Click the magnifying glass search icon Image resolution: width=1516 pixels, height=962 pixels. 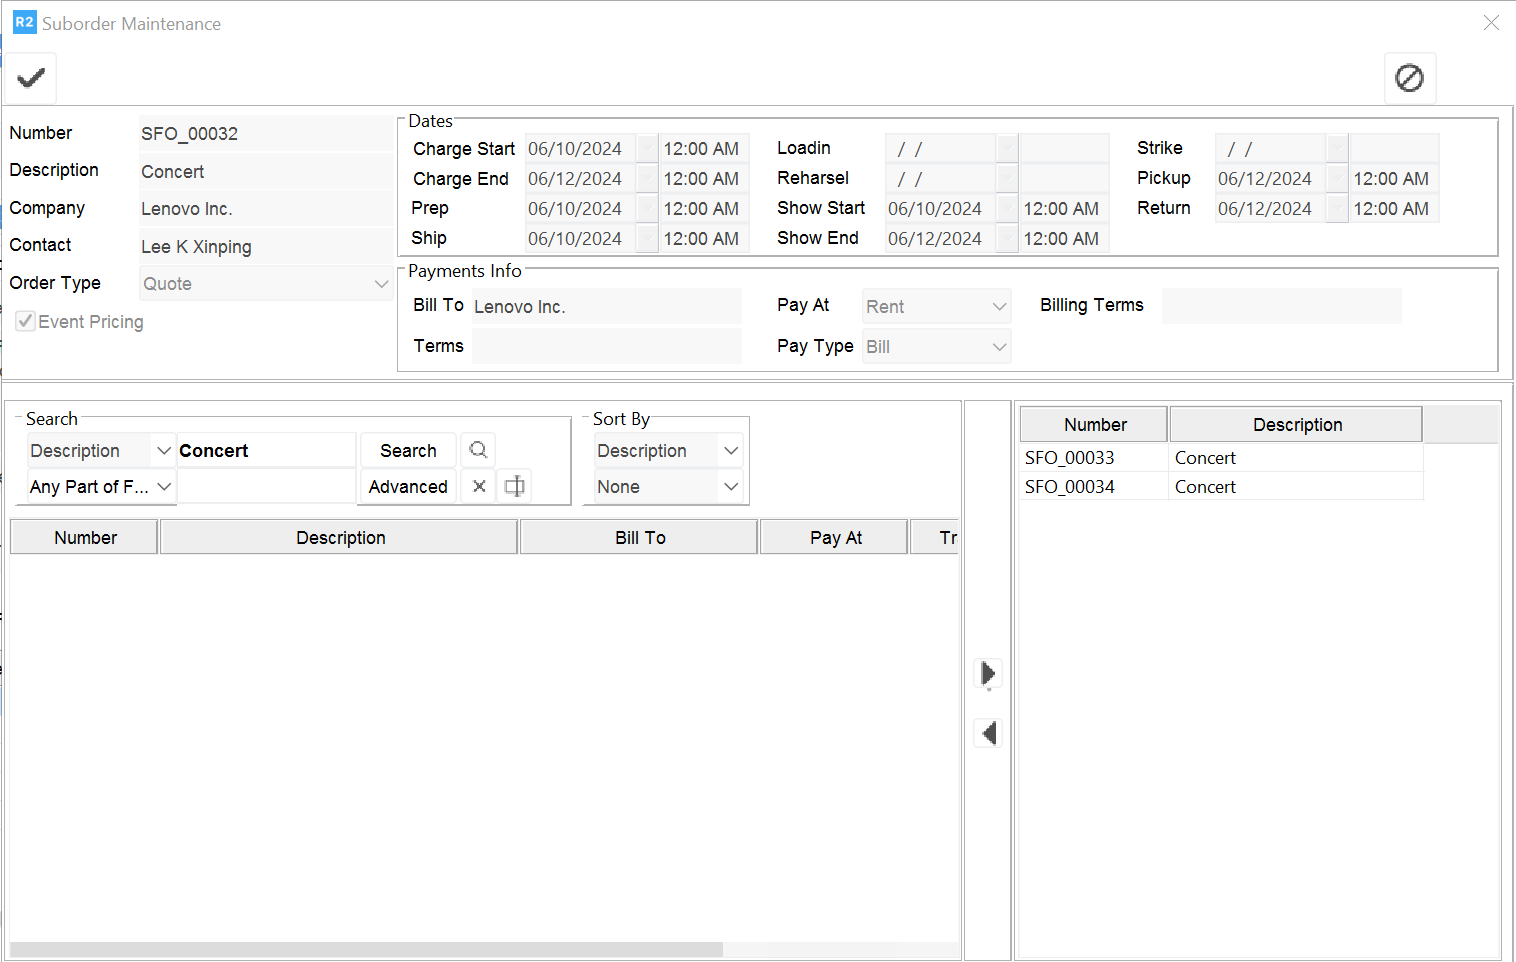pyautogui.click(x=478, y=450)
